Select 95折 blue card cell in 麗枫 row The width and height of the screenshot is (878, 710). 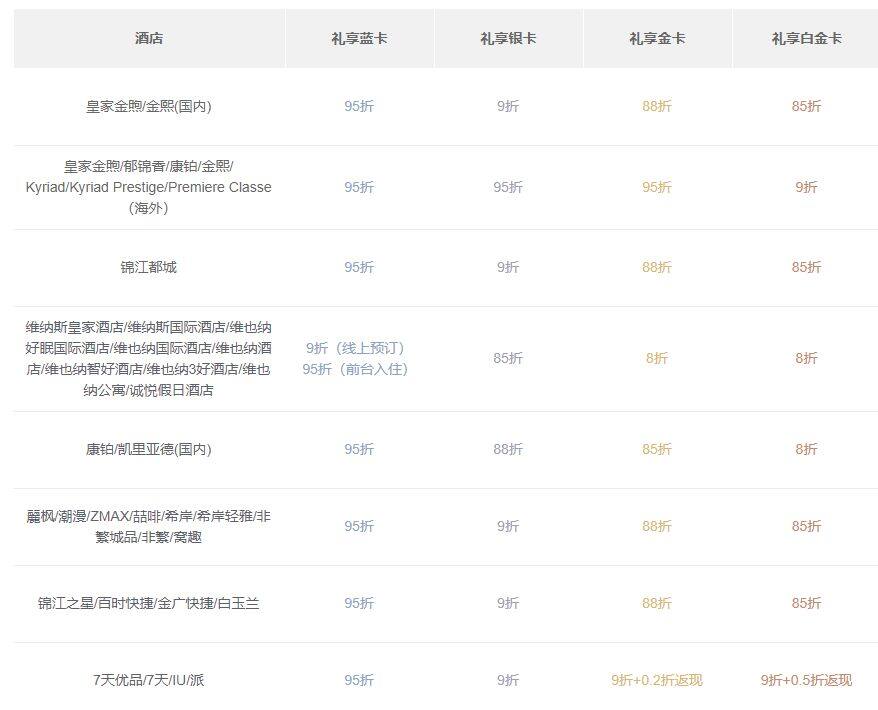(359, 526)
